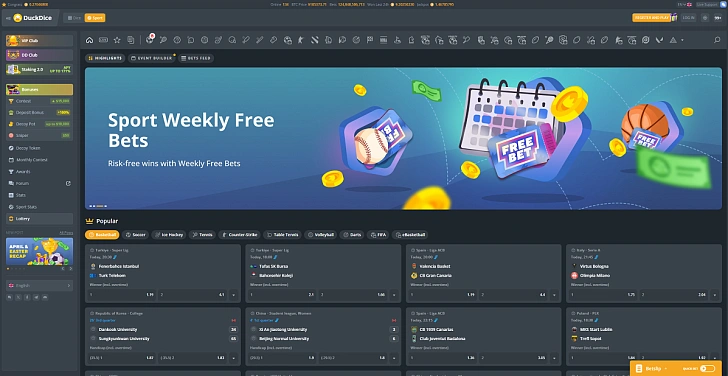Open the bet history documents icon
This screenshot has width=728, height=376.
[131, 40]
